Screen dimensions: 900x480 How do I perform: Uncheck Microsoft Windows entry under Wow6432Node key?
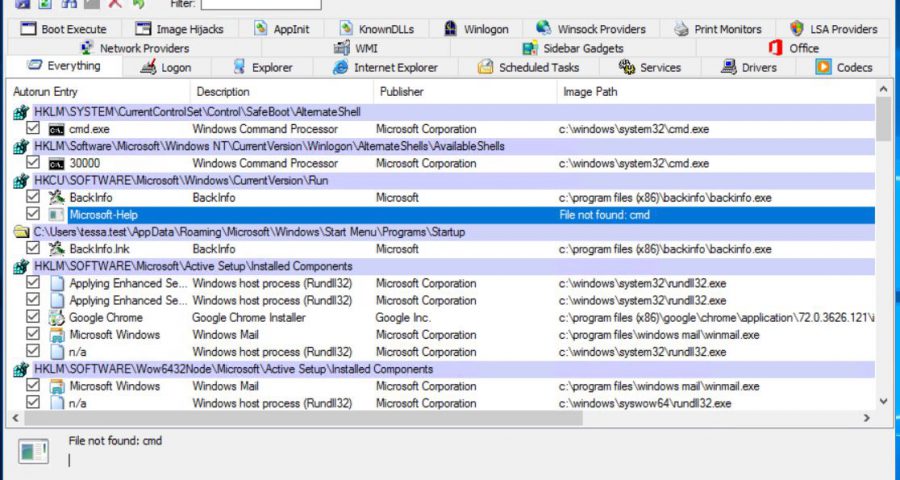click(x=33, y=385)
